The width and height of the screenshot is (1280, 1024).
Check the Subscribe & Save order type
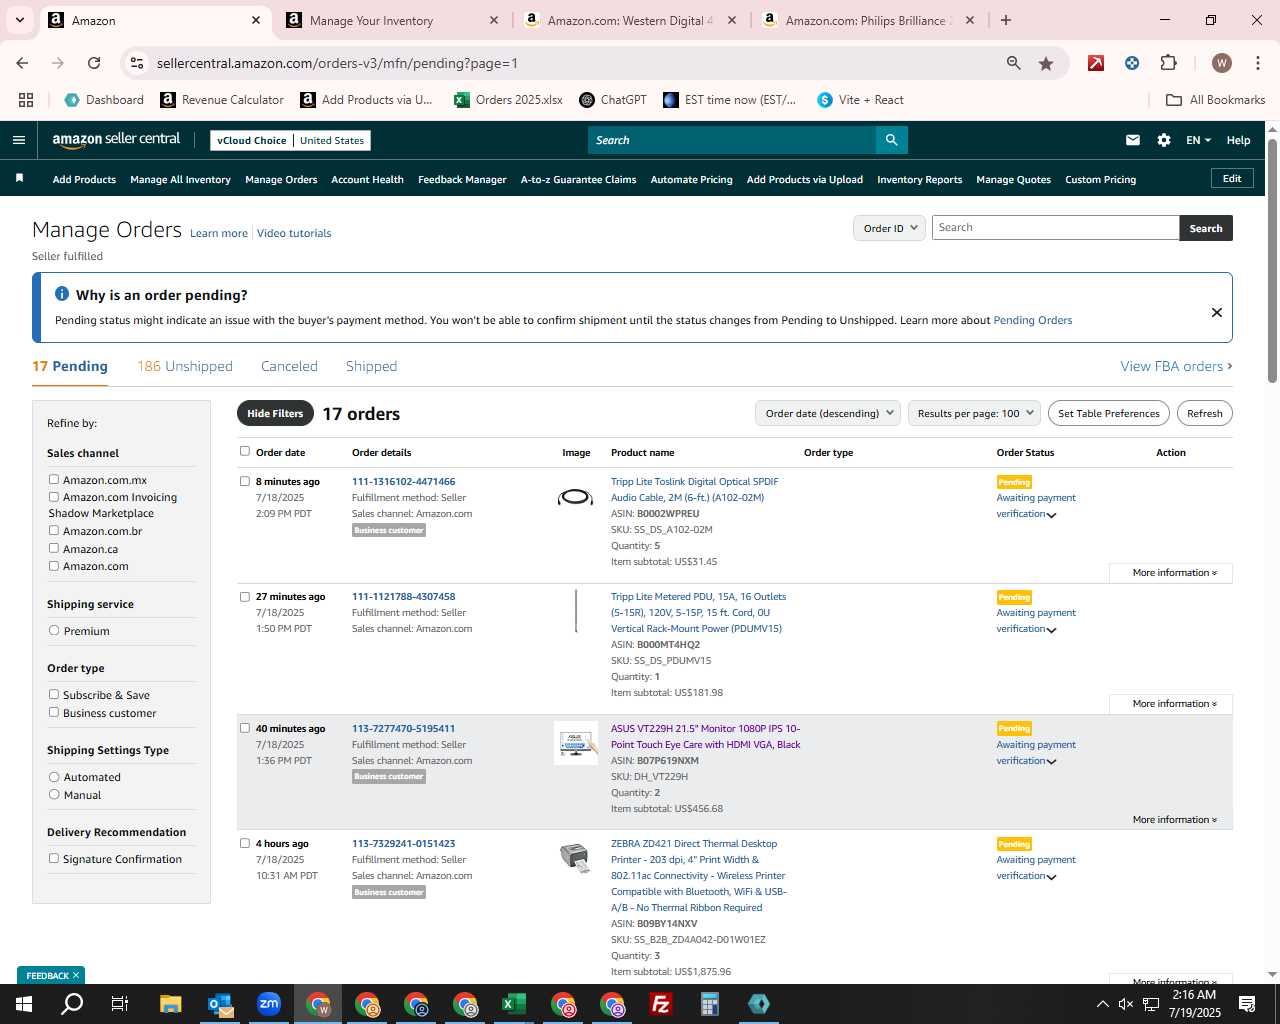click(54, 695)
